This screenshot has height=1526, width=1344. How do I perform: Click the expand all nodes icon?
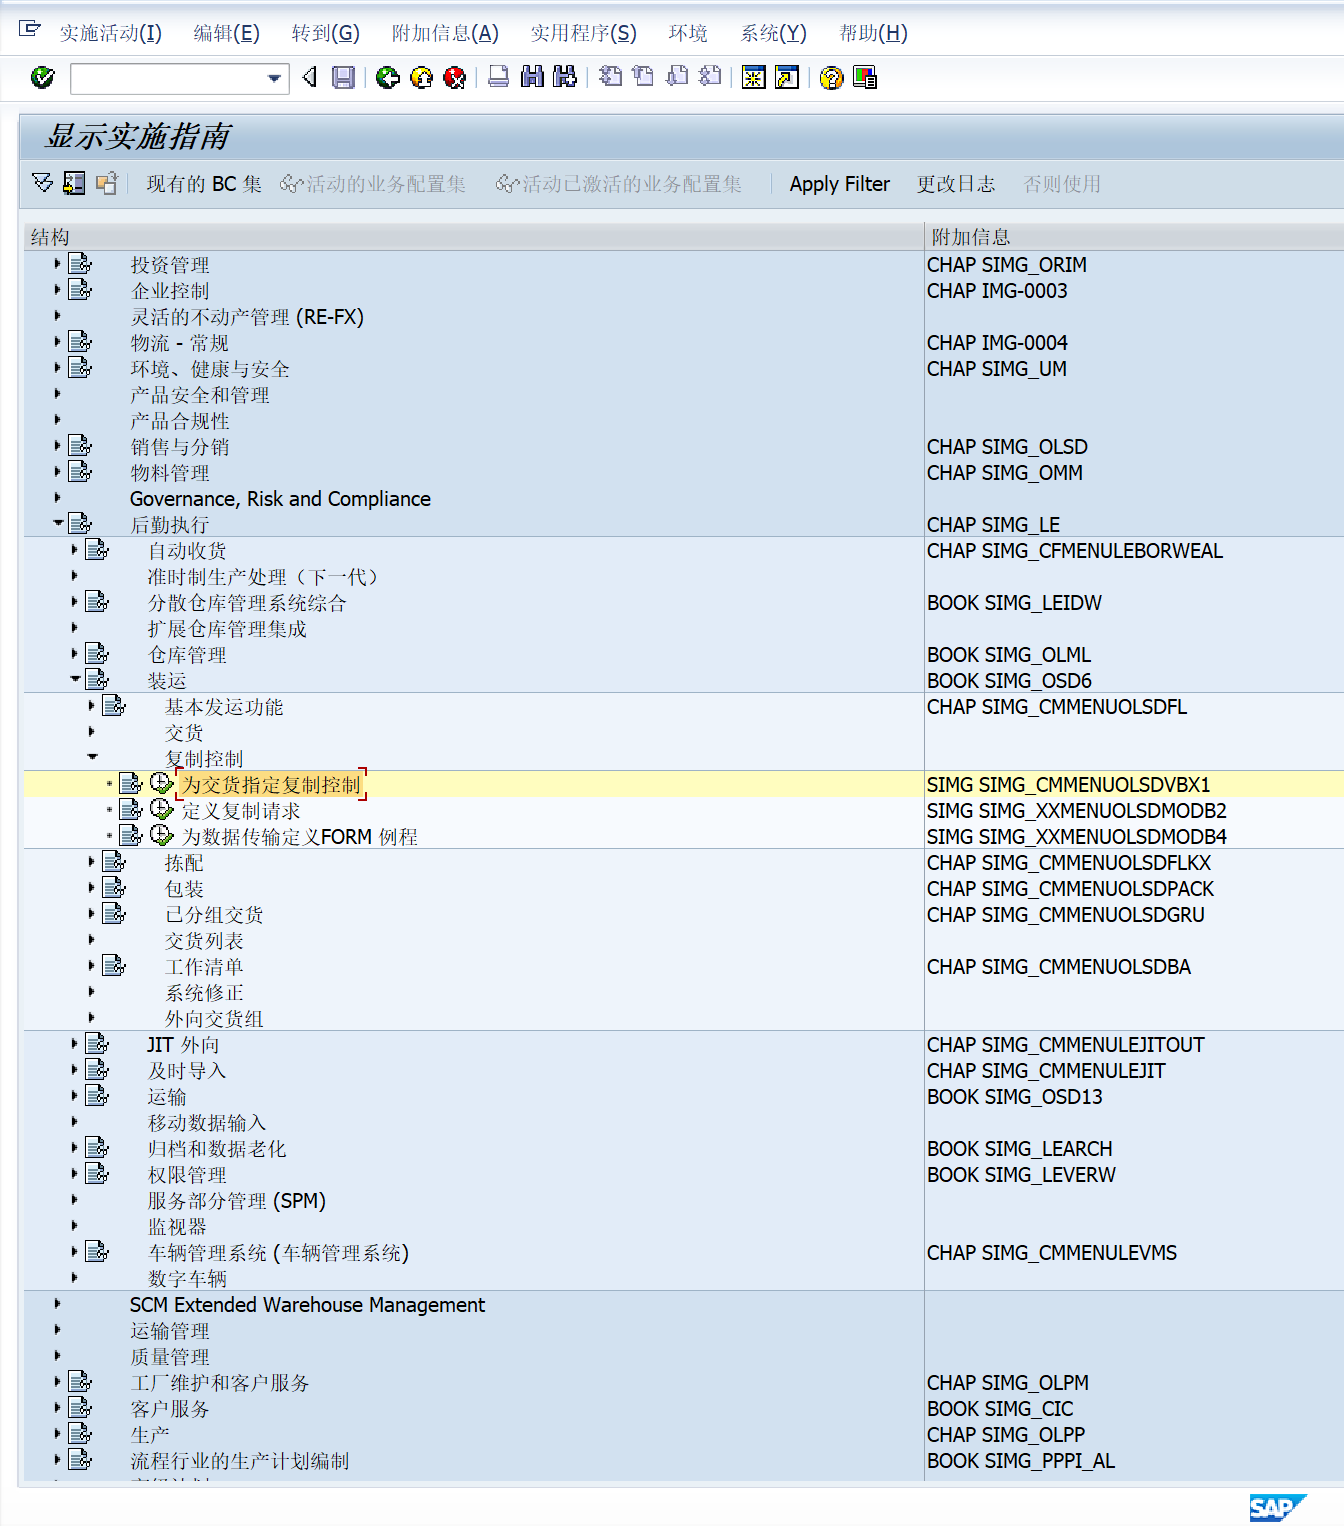tap(42, 183)
